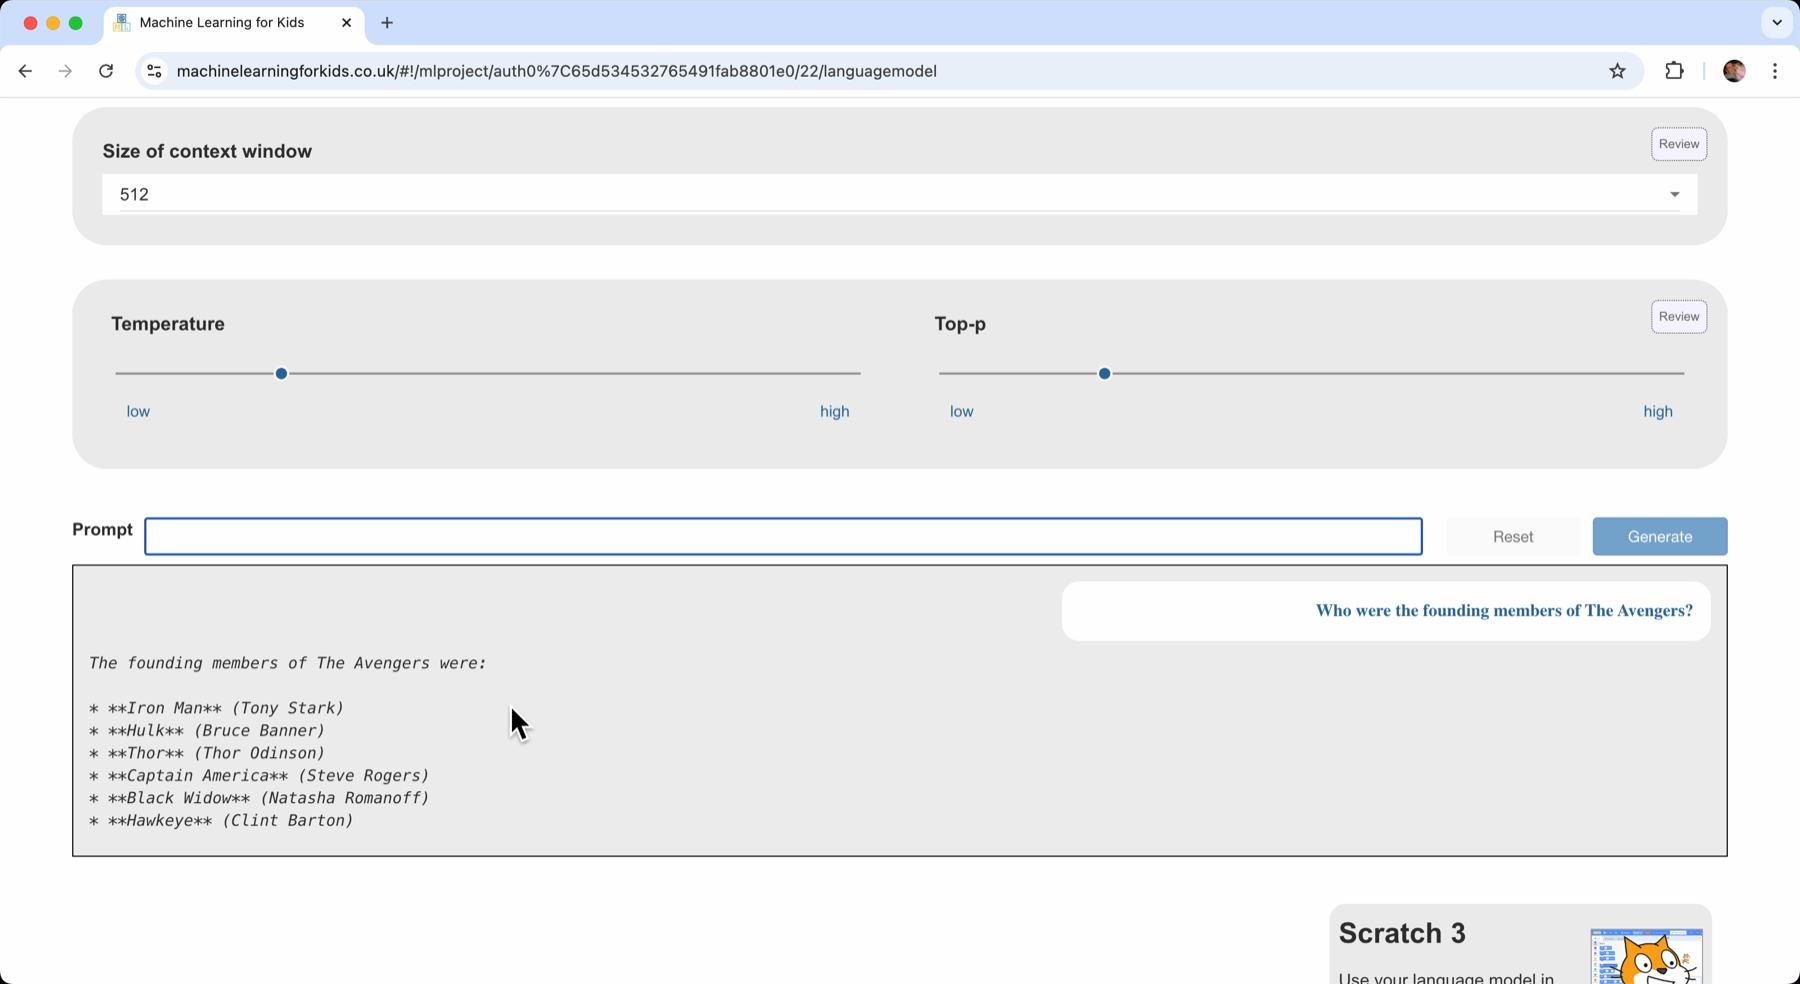Expand the context window size dropdown
1800x984 pixels.
click(1674, 195)
